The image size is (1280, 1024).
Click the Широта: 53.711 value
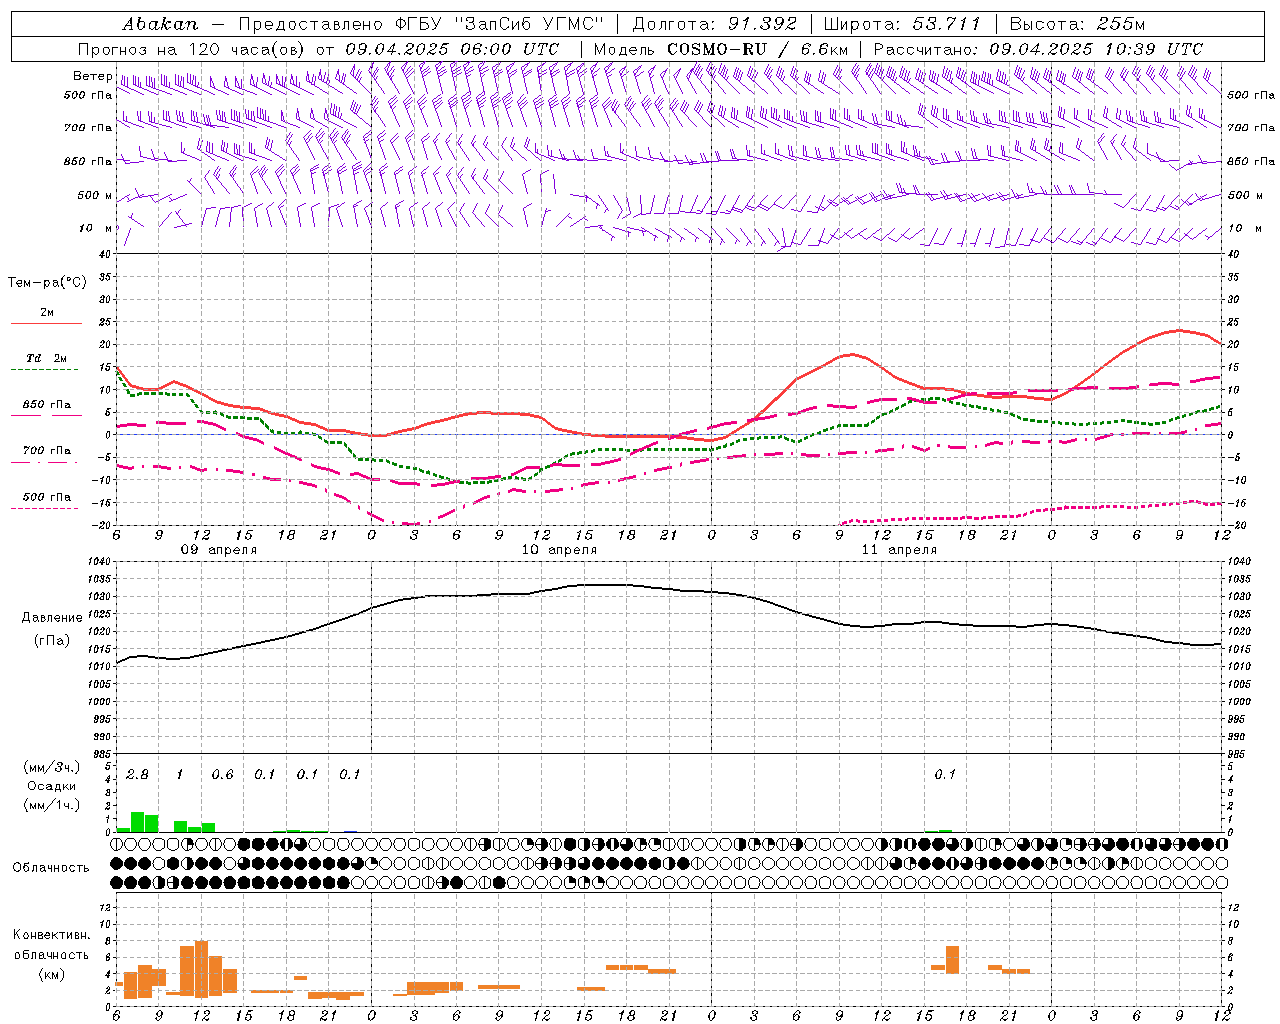(903, 24)
